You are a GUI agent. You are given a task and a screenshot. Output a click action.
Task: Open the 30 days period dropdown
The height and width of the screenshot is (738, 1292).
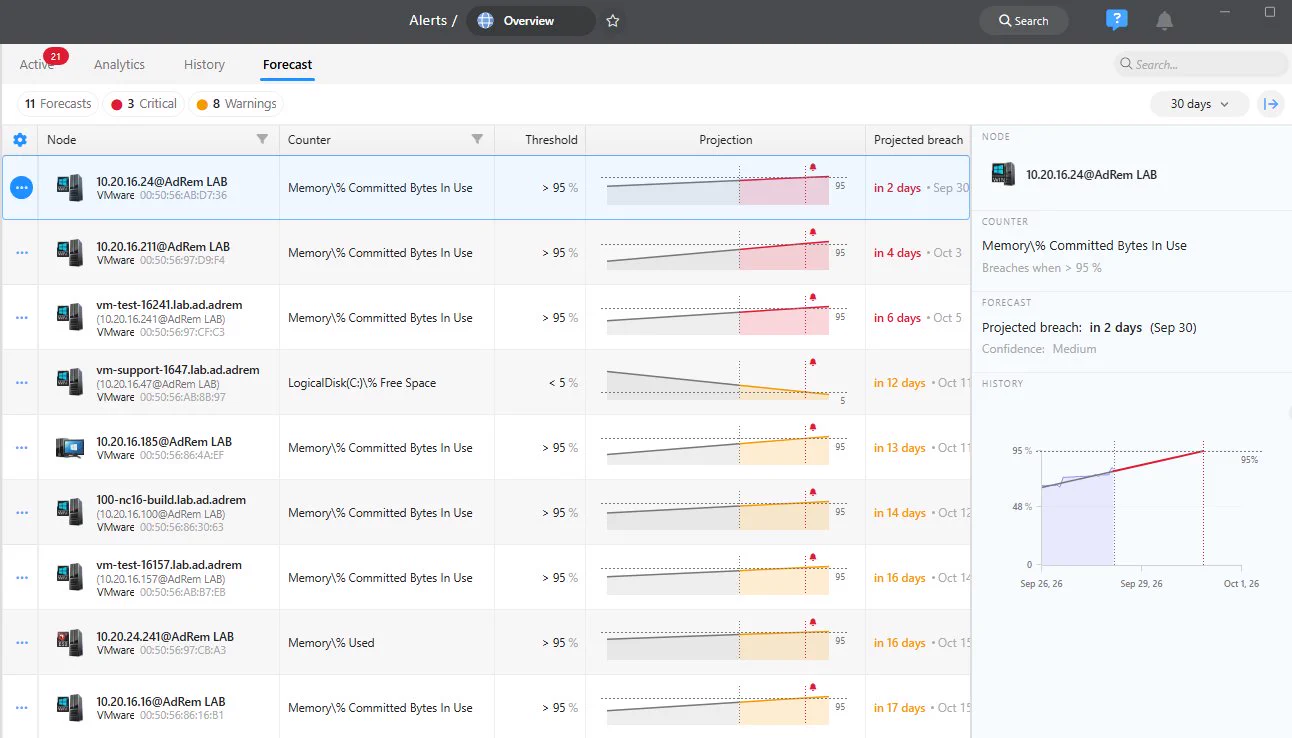point(1199,104)
